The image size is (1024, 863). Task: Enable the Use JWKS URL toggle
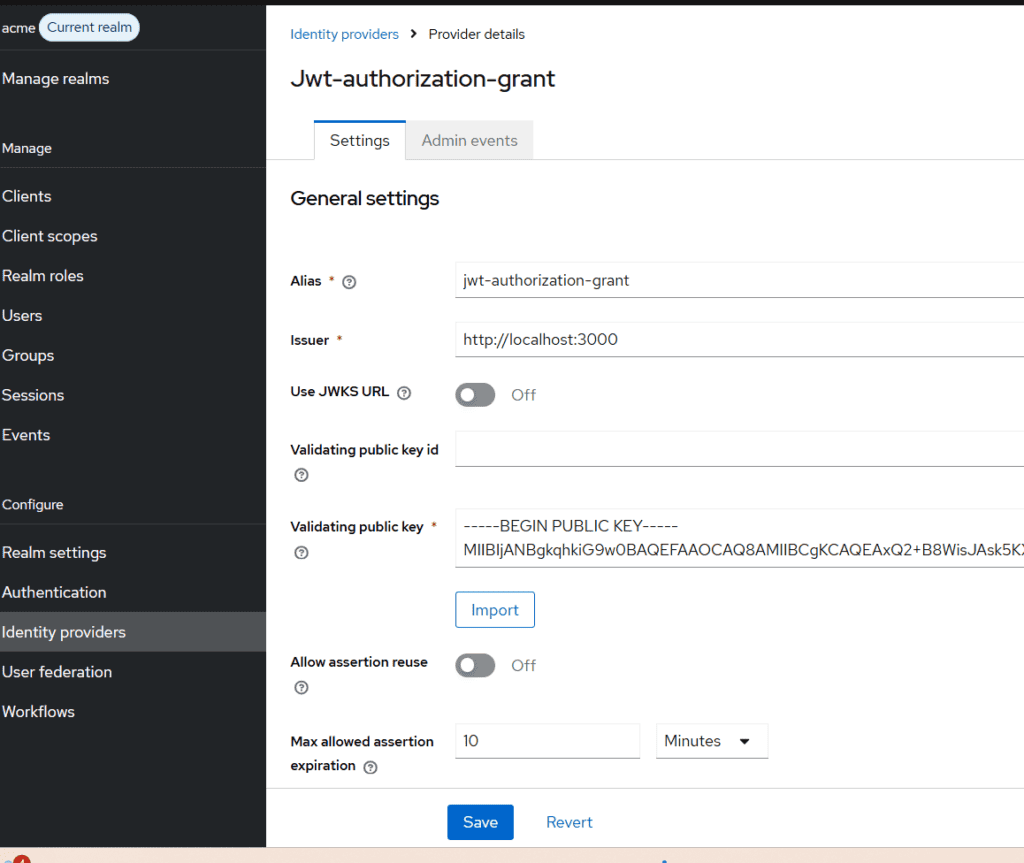click(475, 394)
